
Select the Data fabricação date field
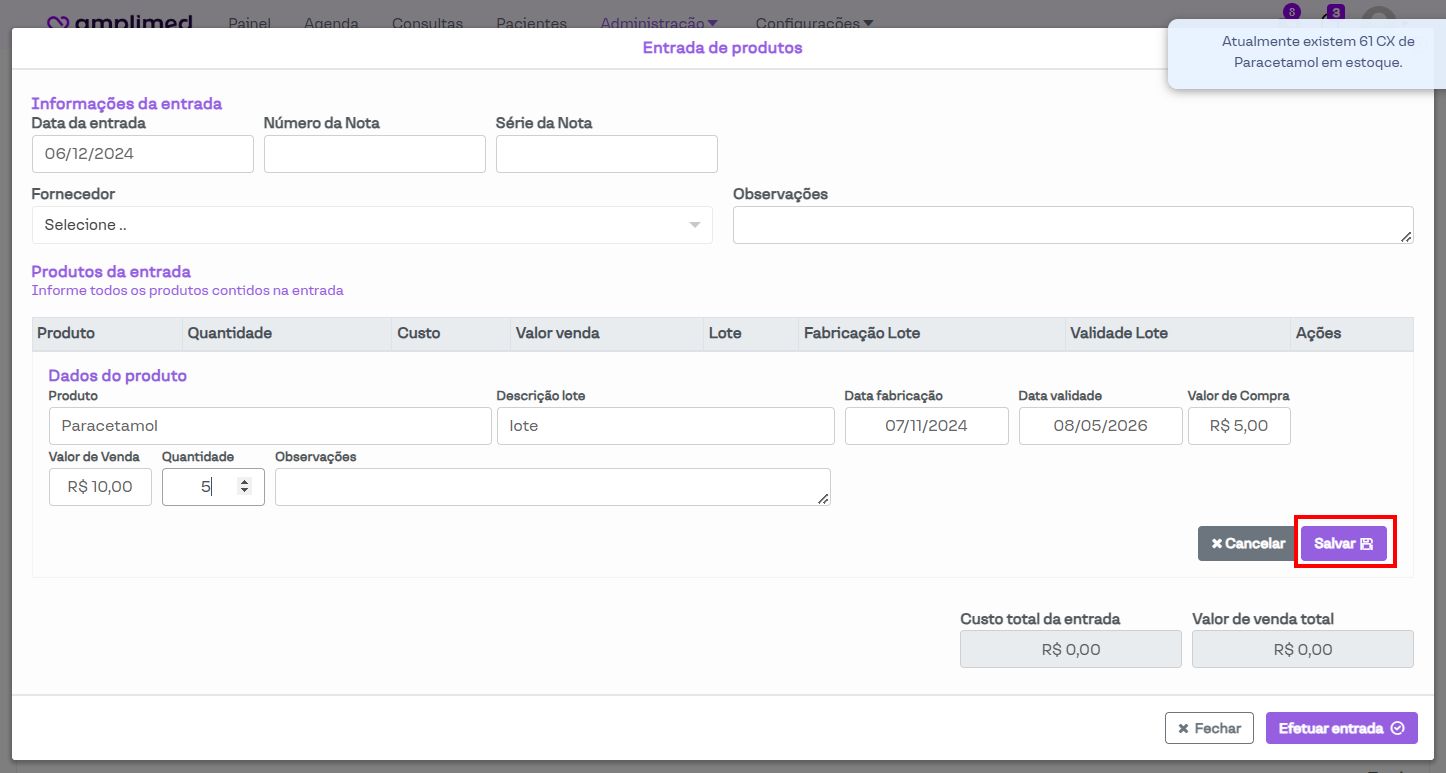[926, 426]
